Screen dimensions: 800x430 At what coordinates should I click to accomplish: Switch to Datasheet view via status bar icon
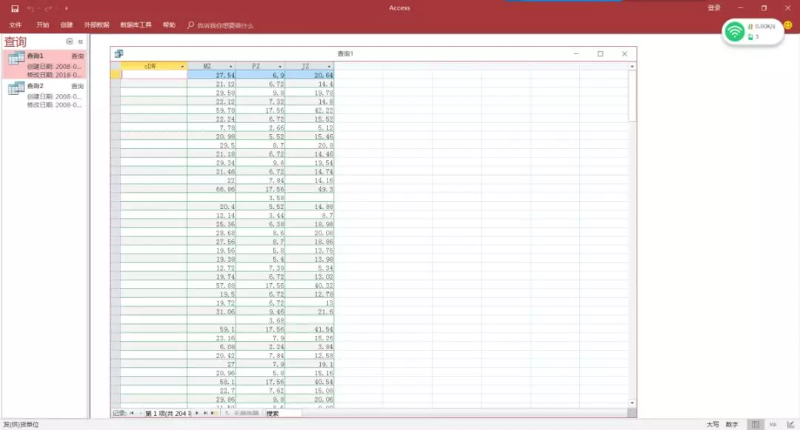pos(755,424)
